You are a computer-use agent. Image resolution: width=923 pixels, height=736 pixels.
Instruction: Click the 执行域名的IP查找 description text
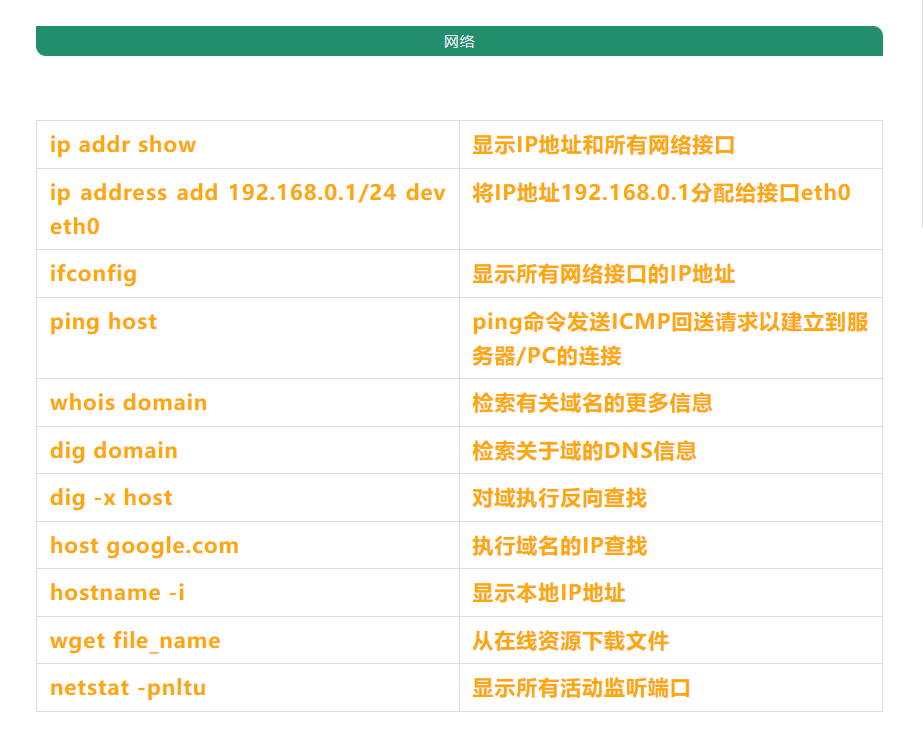click(559, 546)
